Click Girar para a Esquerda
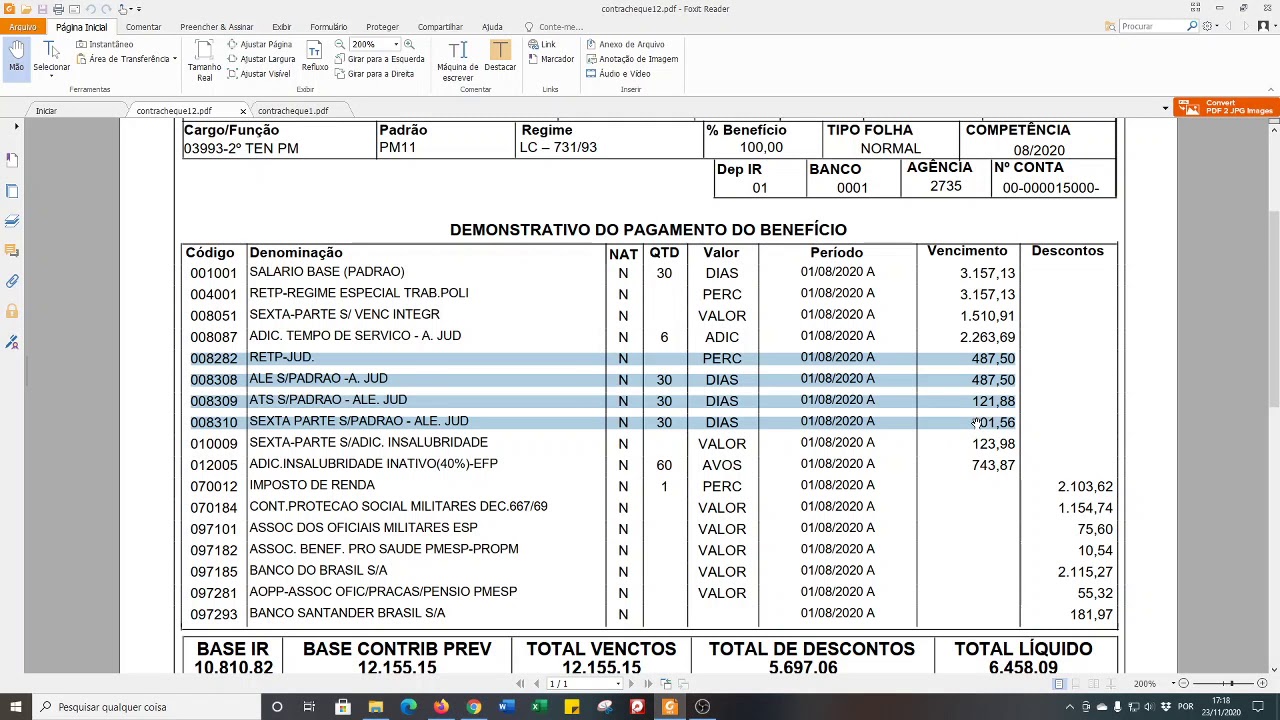Screen dimensions: 1280x720 tap(380, 59)
